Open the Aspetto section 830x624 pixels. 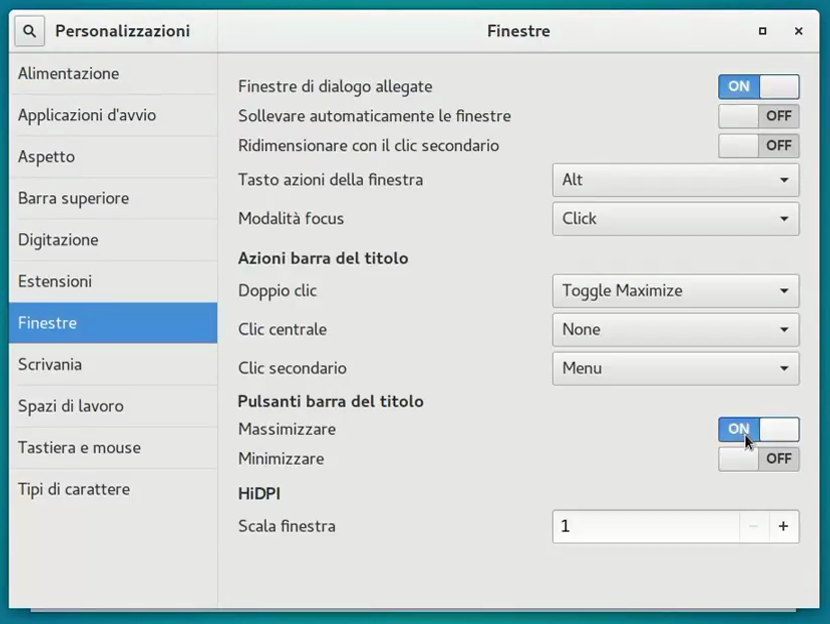47,157
